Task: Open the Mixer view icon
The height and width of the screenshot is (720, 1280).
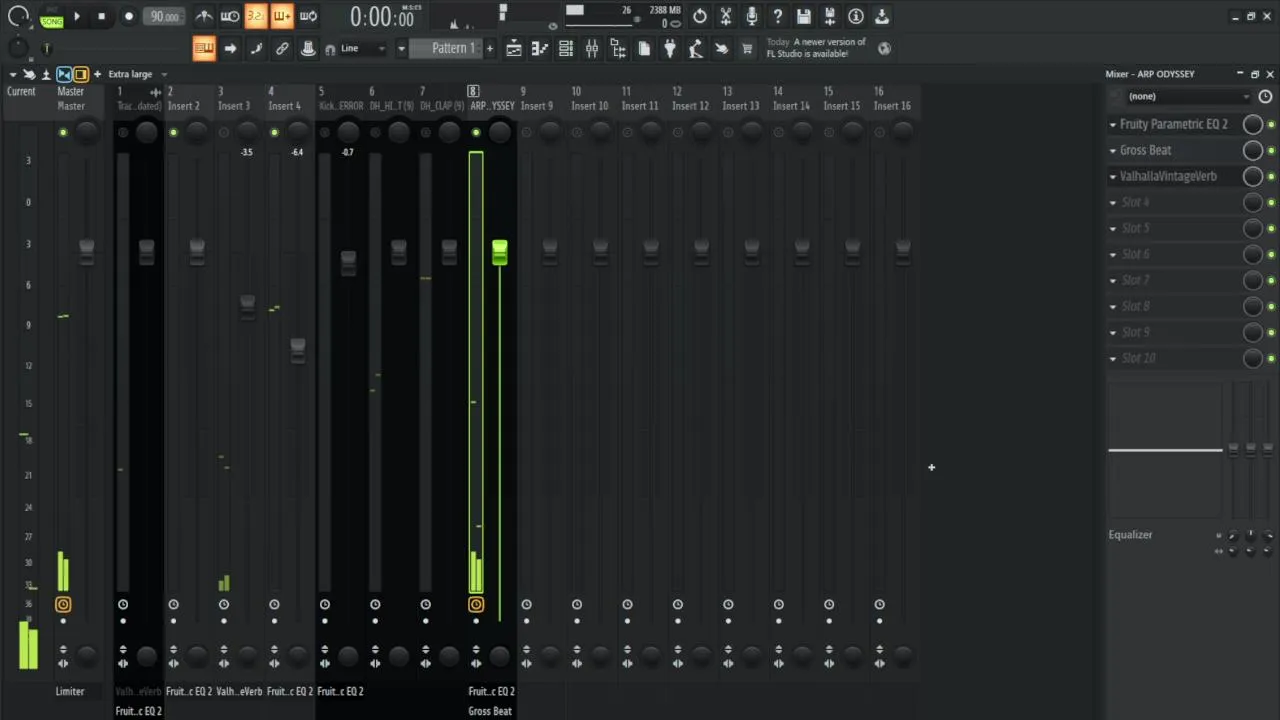Action: click(592, 48)
